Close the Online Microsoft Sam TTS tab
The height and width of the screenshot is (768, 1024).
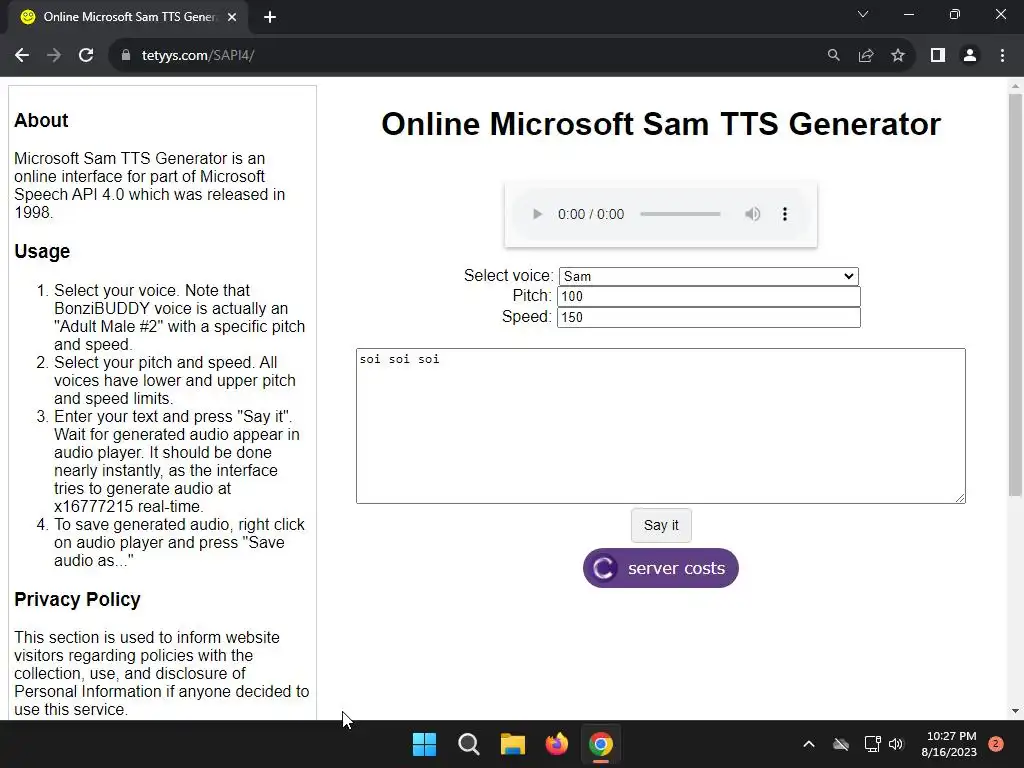click(x=232, y=18)
